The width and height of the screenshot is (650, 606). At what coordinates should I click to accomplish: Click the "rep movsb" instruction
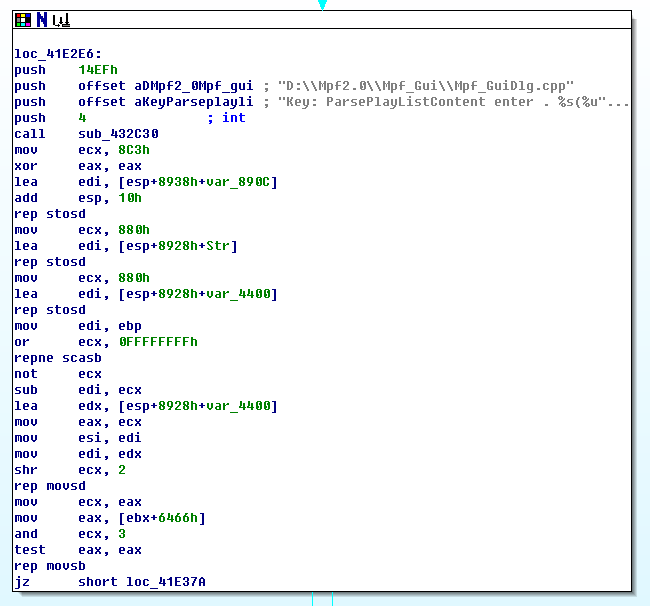coord(50,566)
